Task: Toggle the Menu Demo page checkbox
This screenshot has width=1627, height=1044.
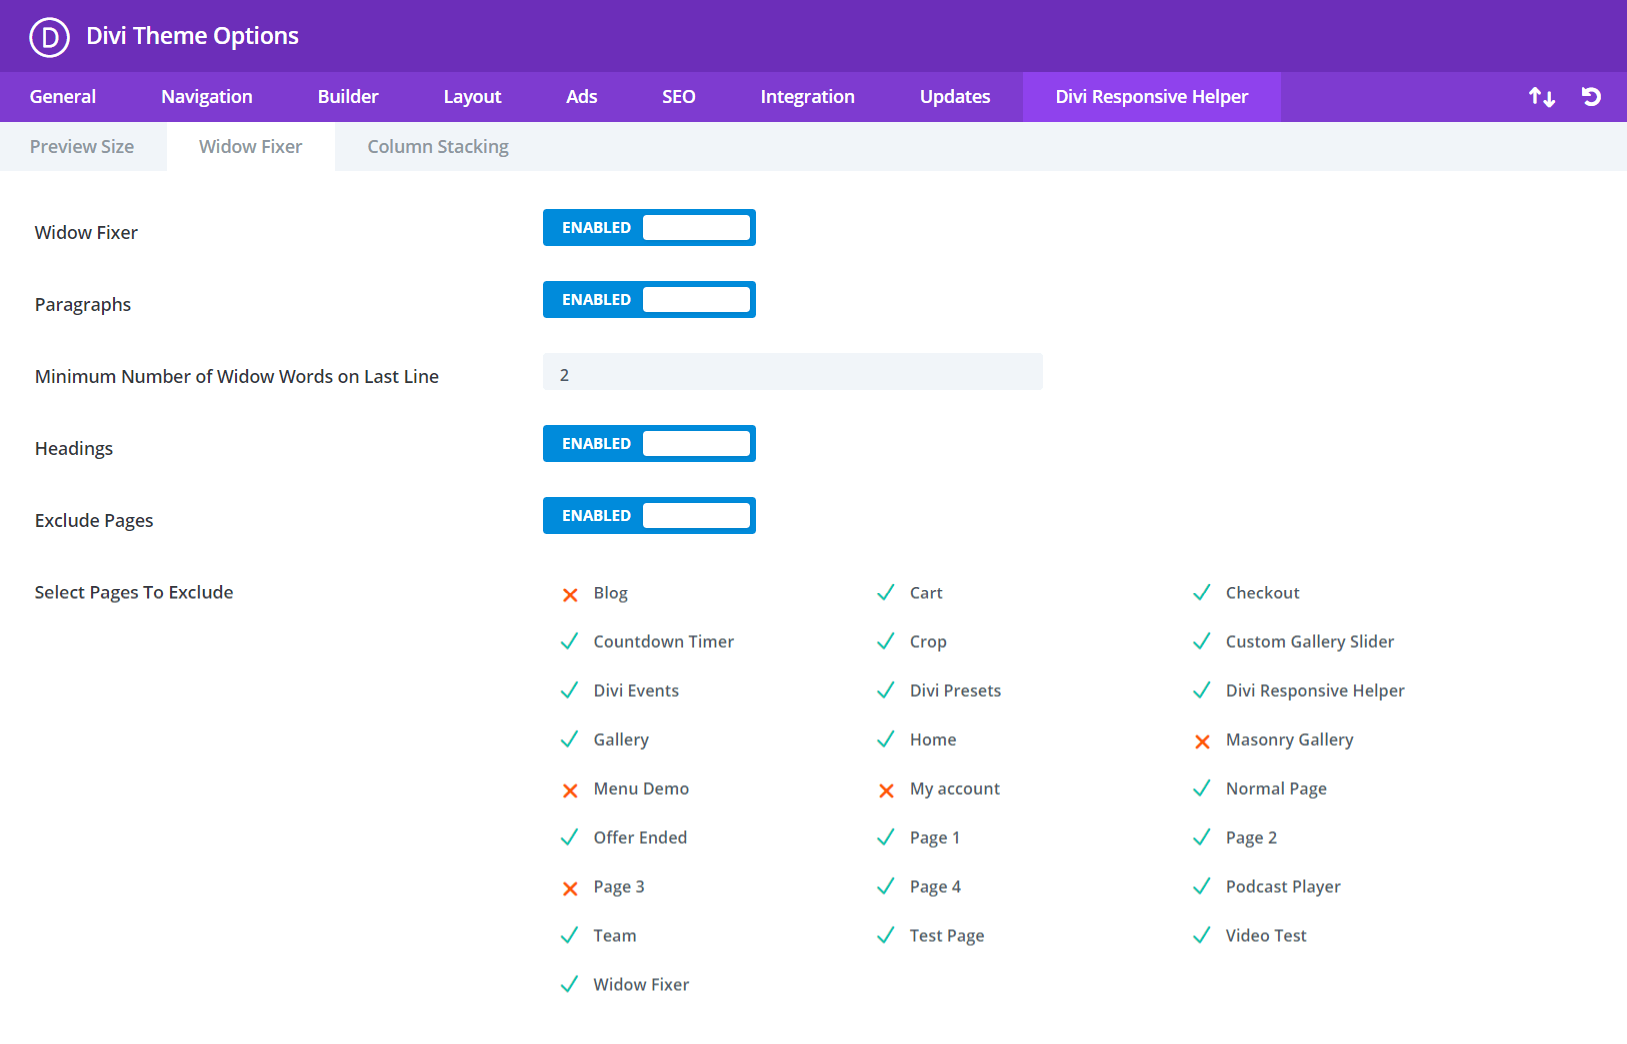Action: pos(570,791)
